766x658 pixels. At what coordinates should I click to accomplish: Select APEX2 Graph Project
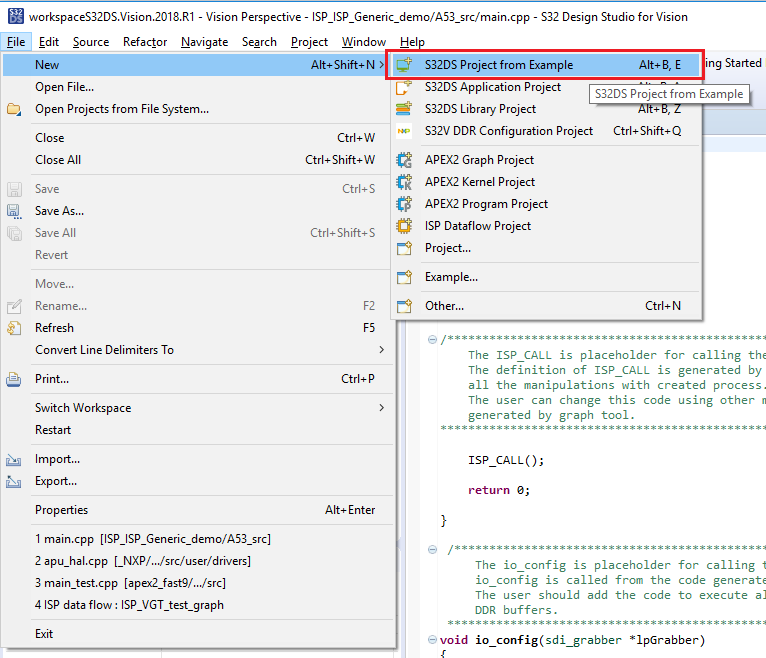point(546,160)
